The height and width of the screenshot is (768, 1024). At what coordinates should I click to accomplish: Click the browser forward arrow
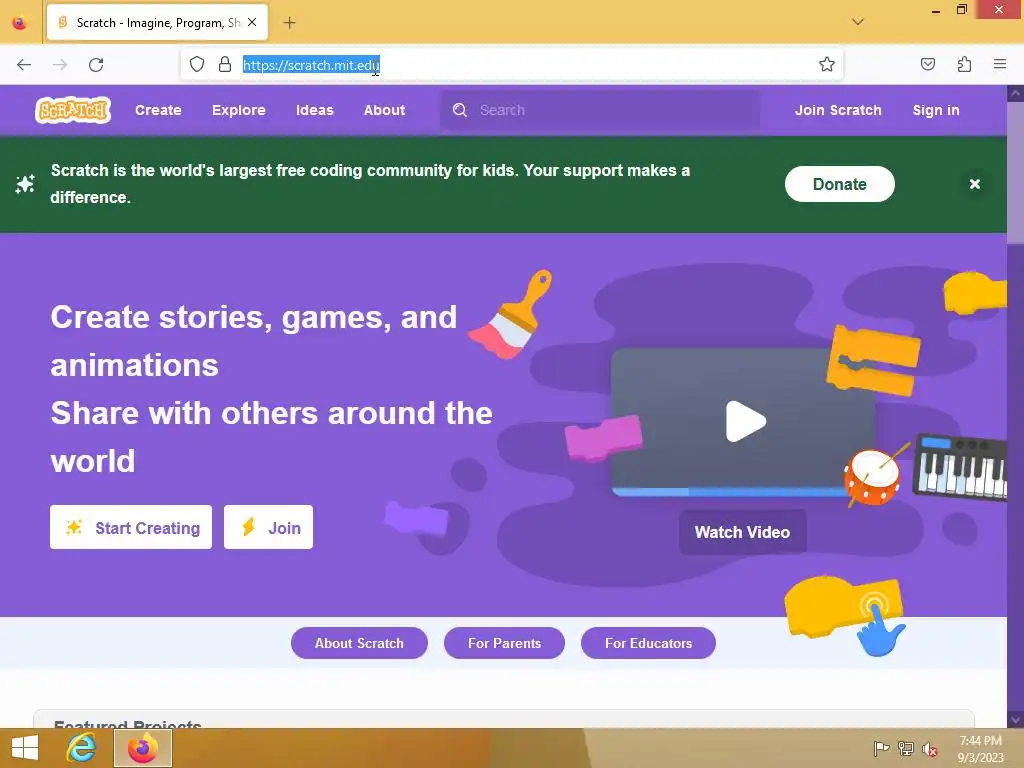(x=60, y=65)
